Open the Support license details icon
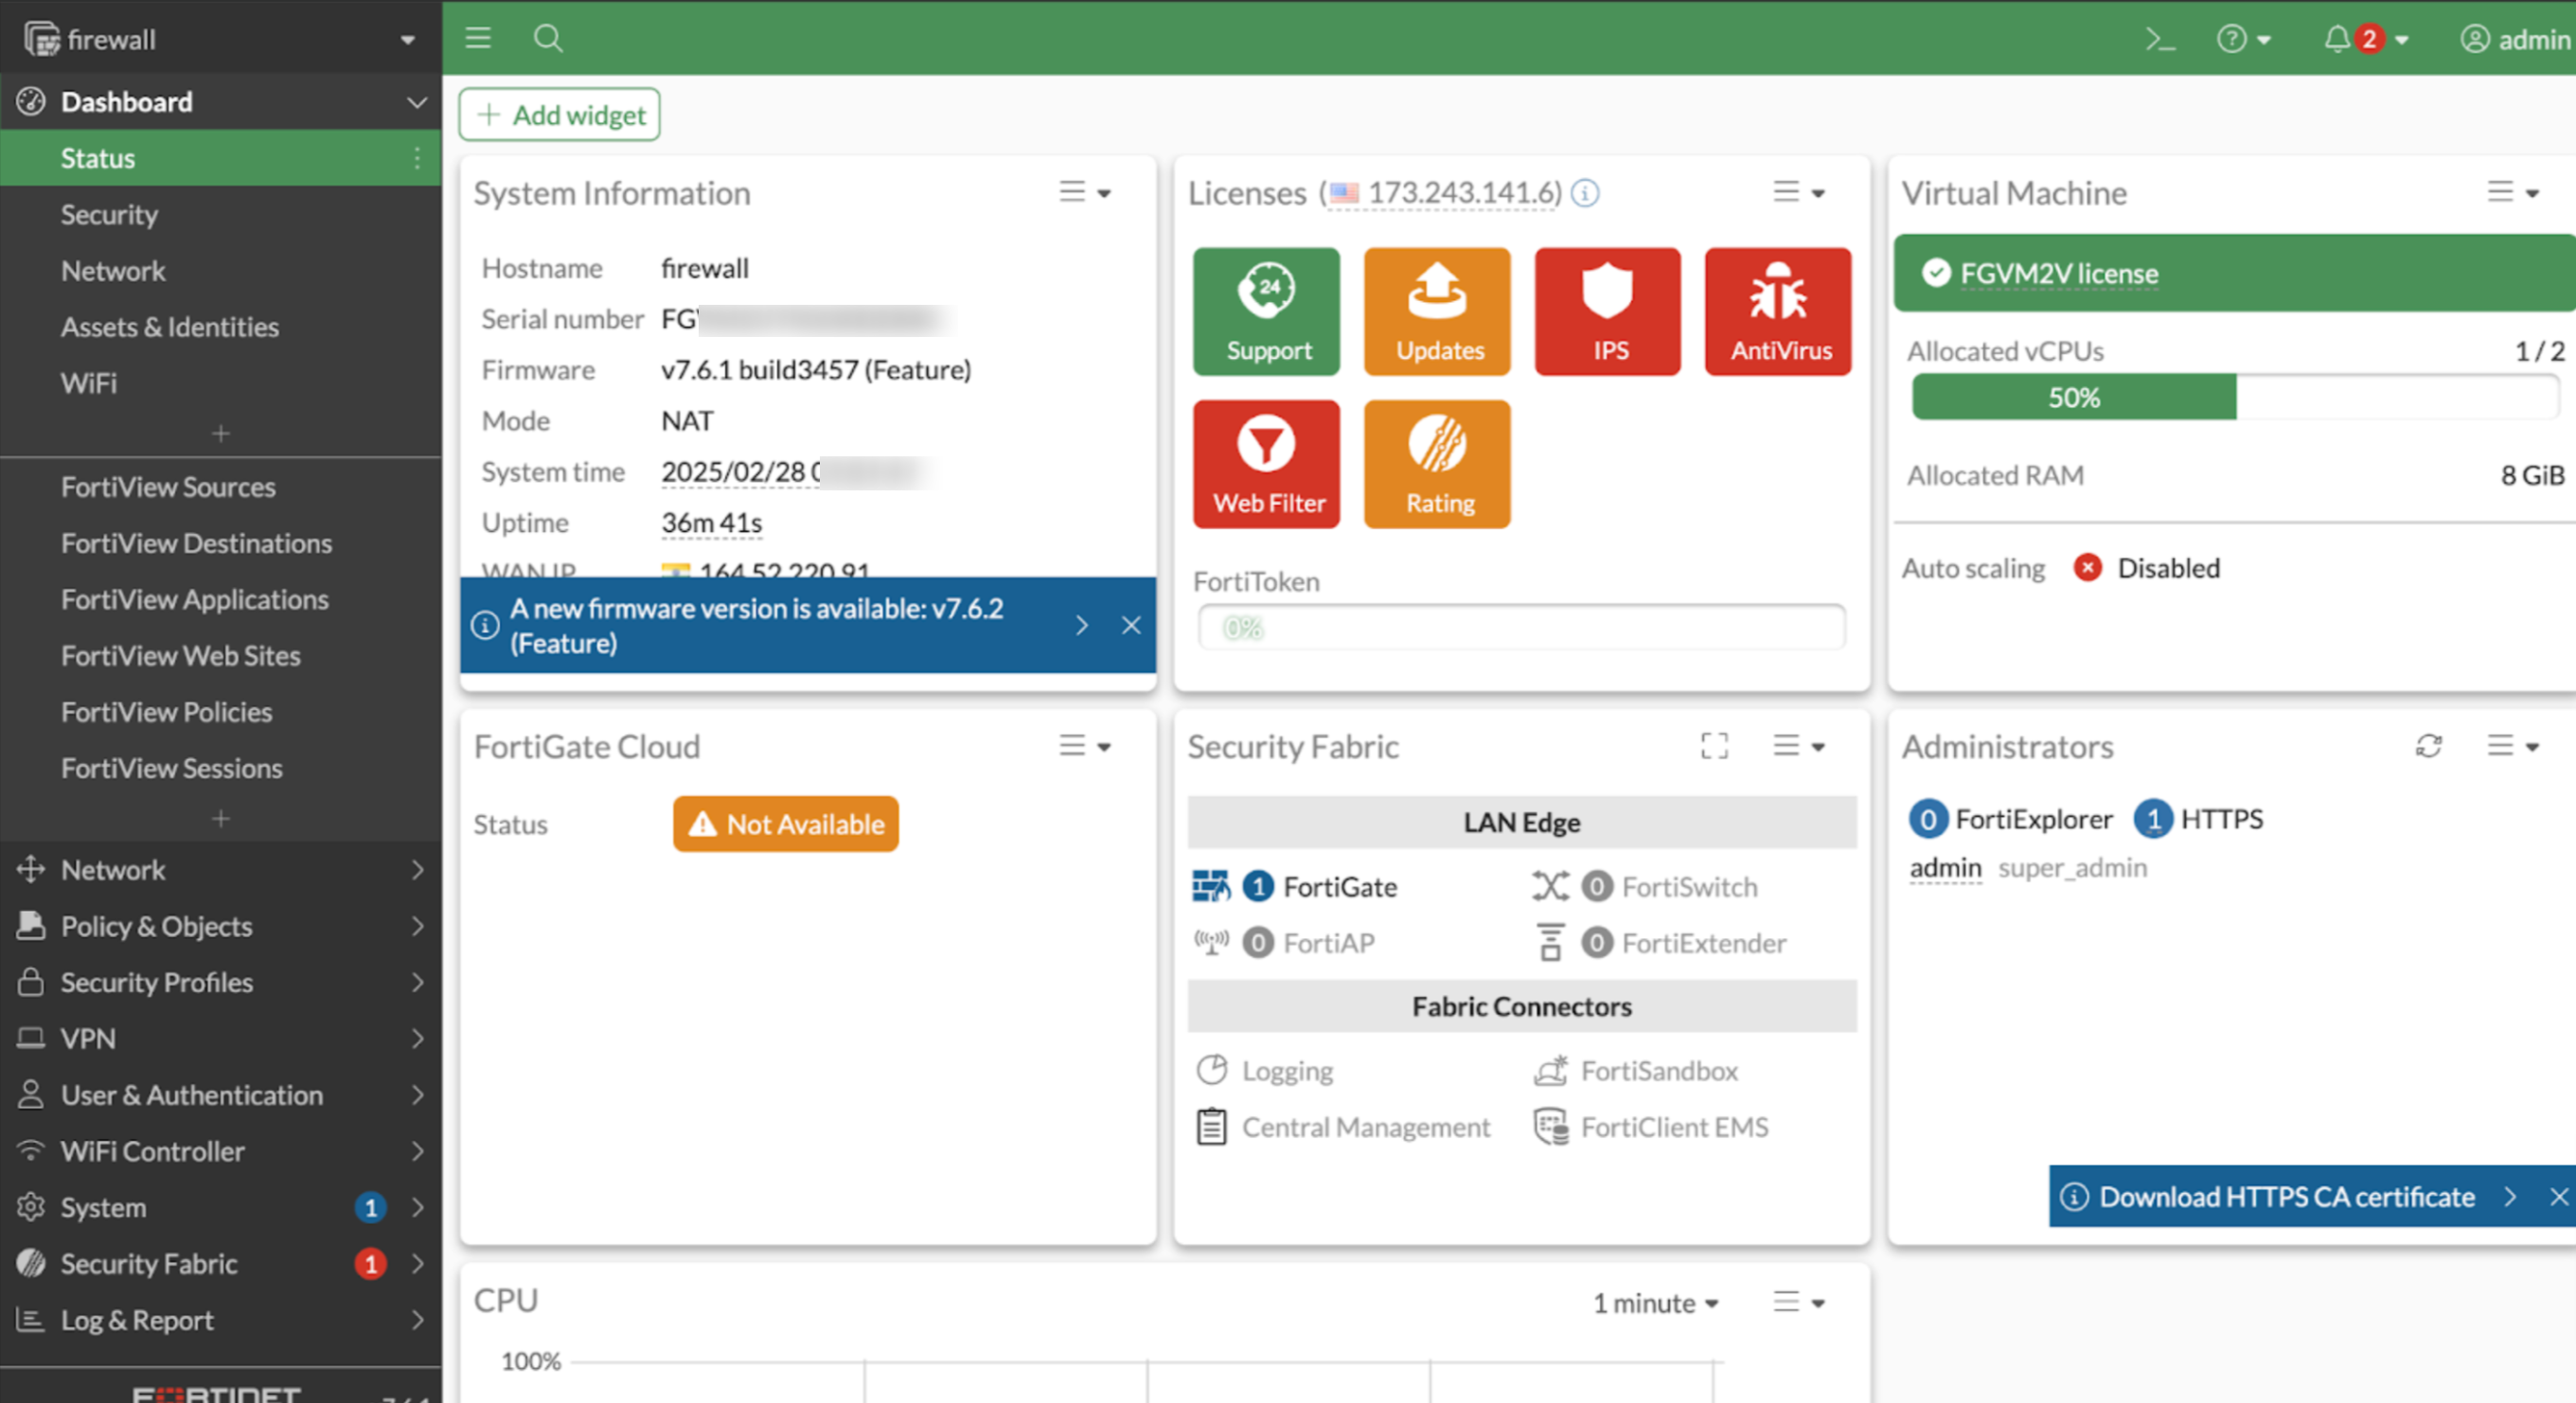The image size is (2576, 1403). pyautogui.click(x=1266, y=311)
